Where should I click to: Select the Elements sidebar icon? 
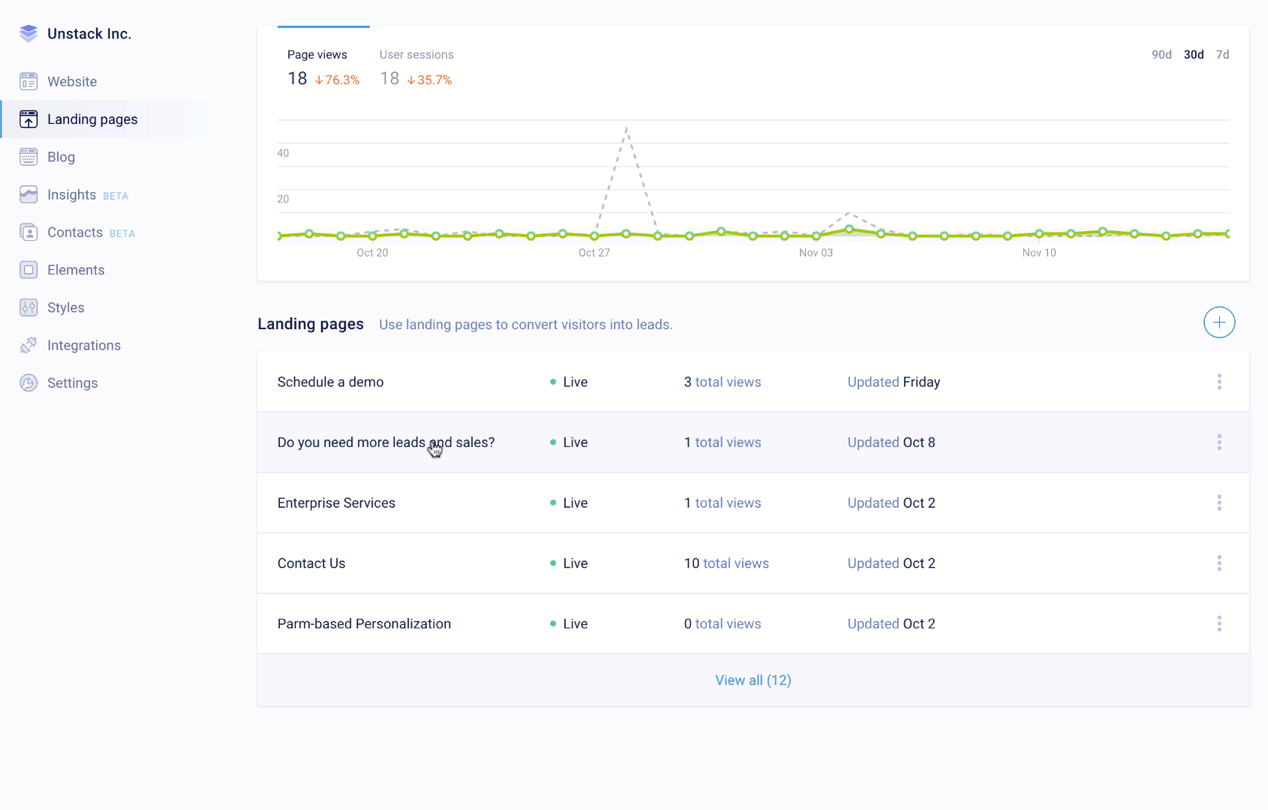28,269
